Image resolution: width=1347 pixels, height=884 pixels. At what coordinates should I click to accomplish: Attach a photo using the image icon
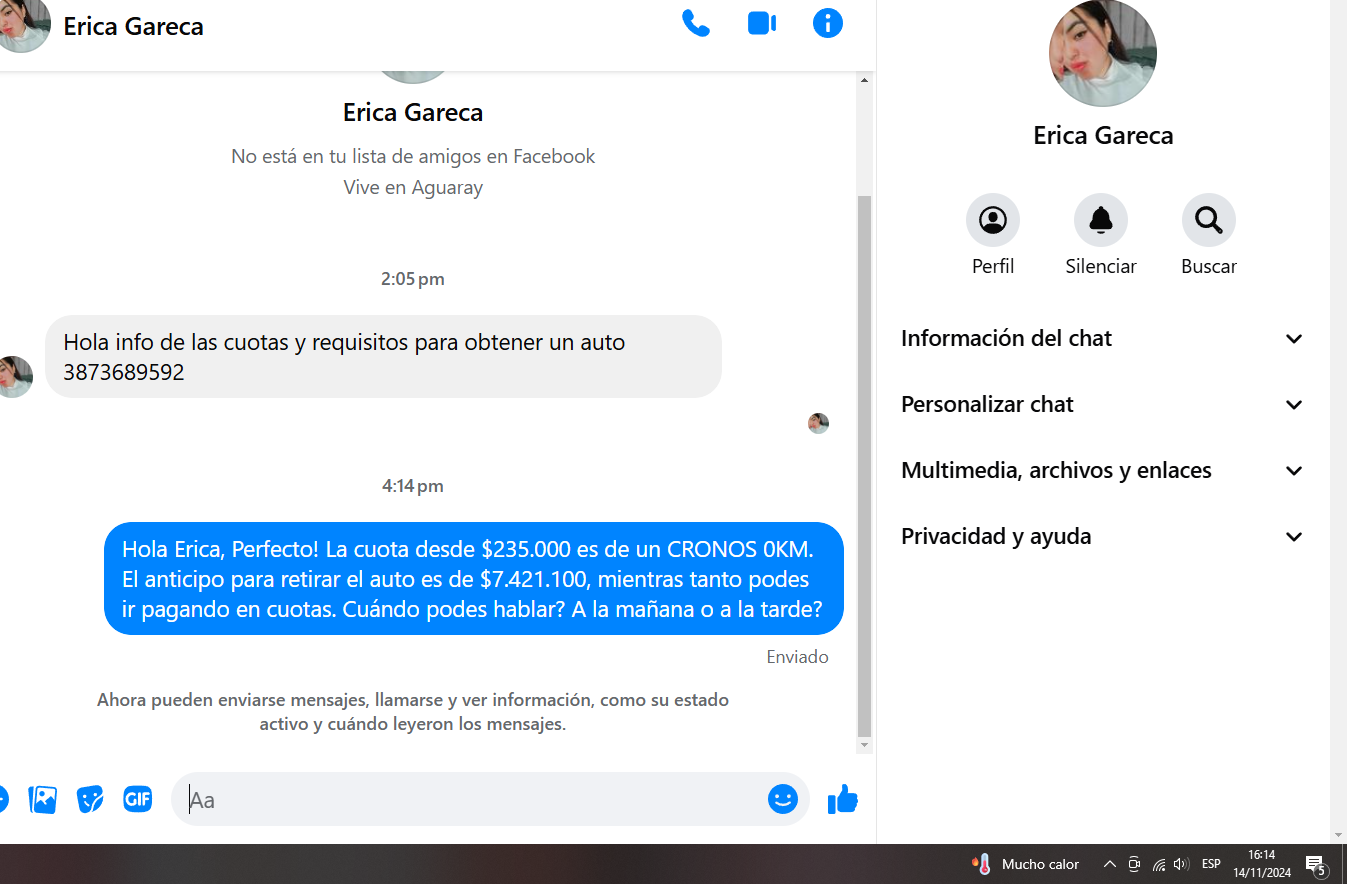(43, 799)
